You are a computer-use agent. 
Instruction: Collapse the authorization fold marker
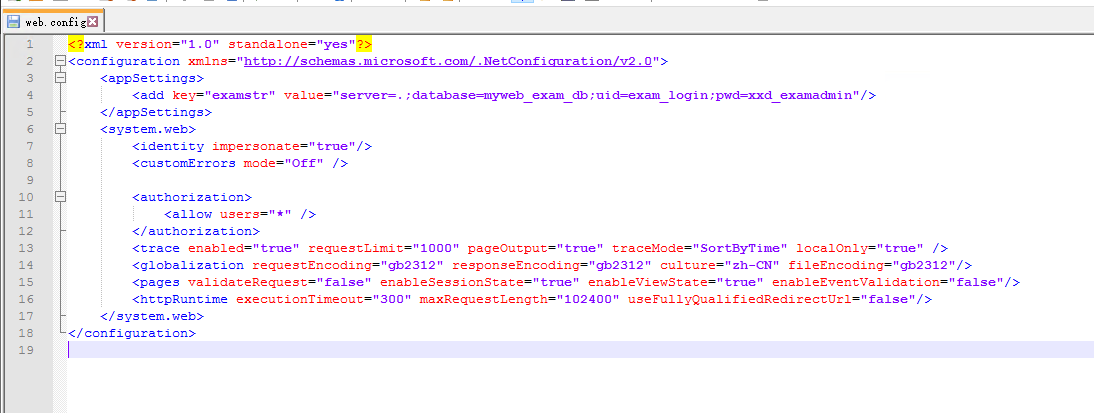(x=61, y=197)
